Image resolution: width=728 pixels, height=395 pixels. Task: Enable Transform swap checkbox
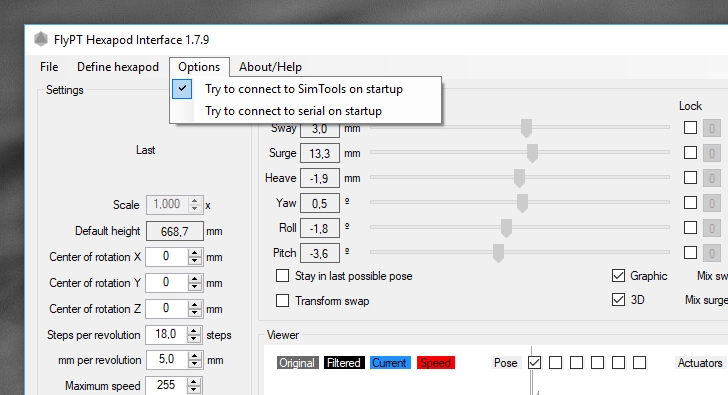[282, 301]
